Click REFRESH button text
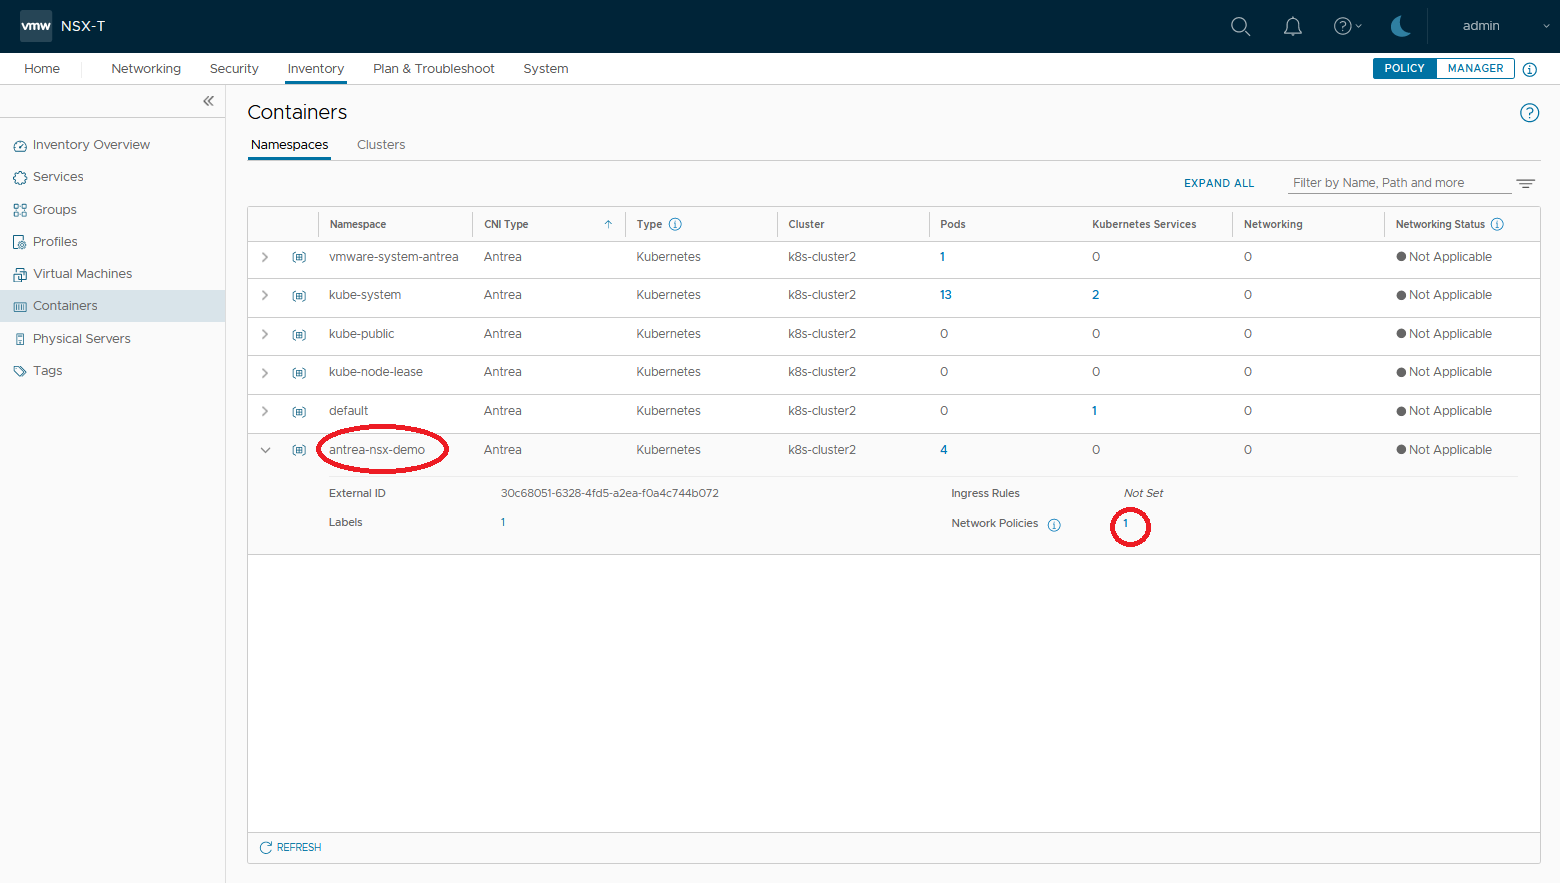Screen dimensions: 1560x883 (299, 848)
